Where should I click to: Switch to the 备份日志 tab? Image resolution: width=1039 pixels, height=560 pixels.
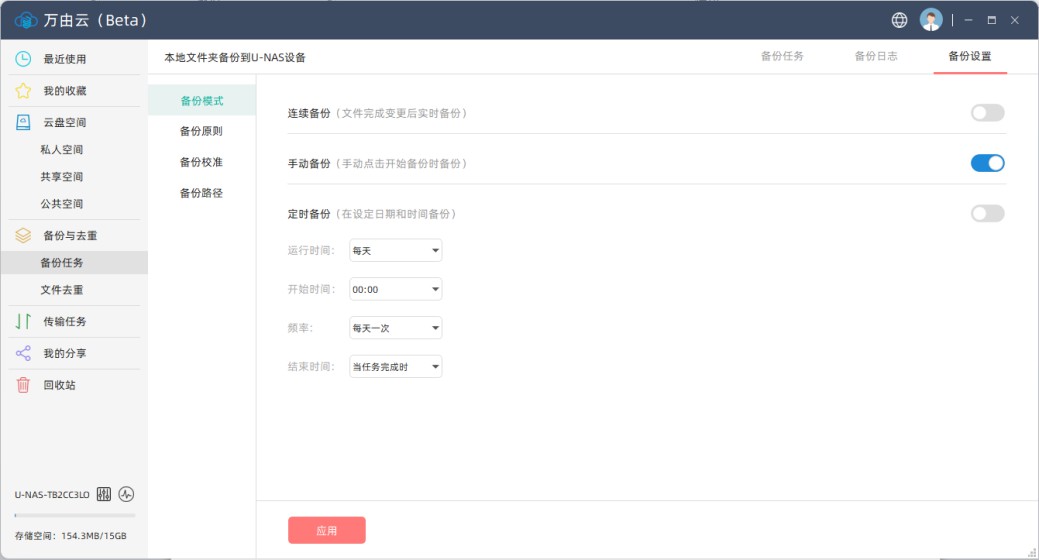pos(875,56)
